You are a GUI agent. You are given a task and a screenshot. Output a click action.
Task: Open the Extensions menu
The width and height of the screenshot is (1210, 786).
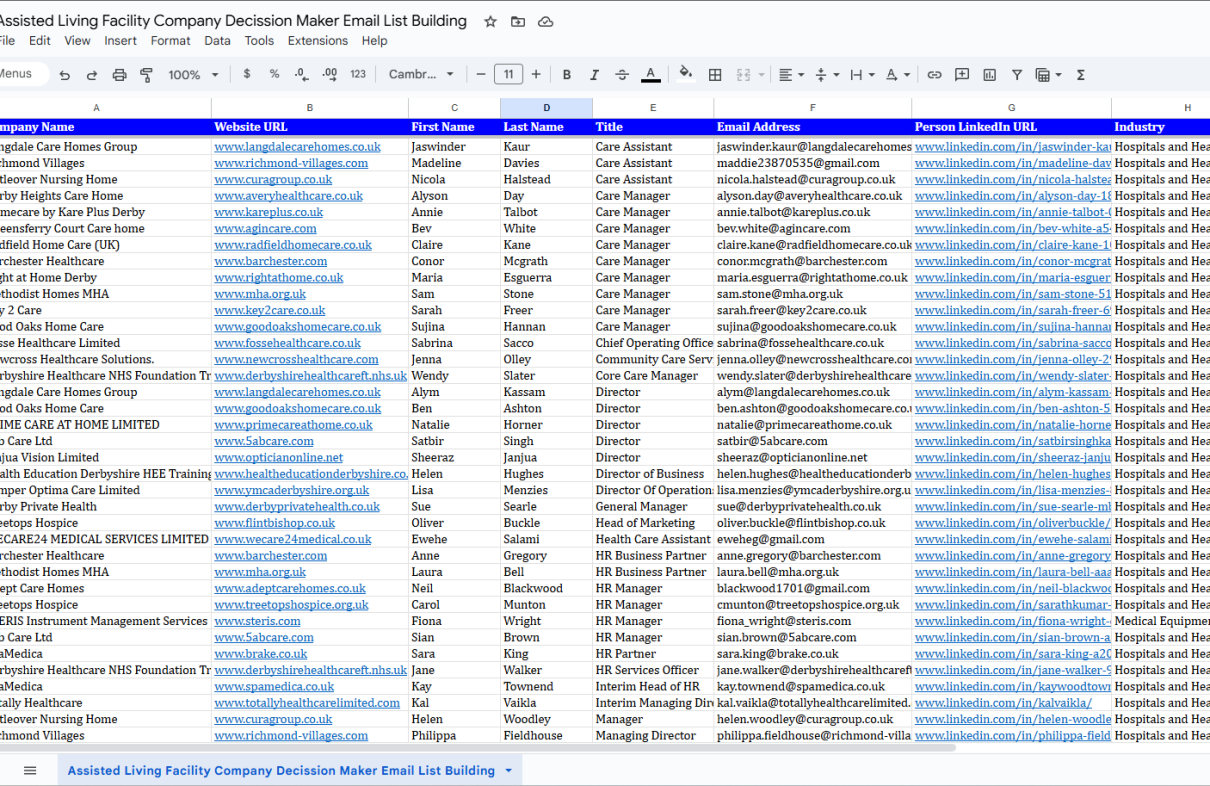point(318,41)
